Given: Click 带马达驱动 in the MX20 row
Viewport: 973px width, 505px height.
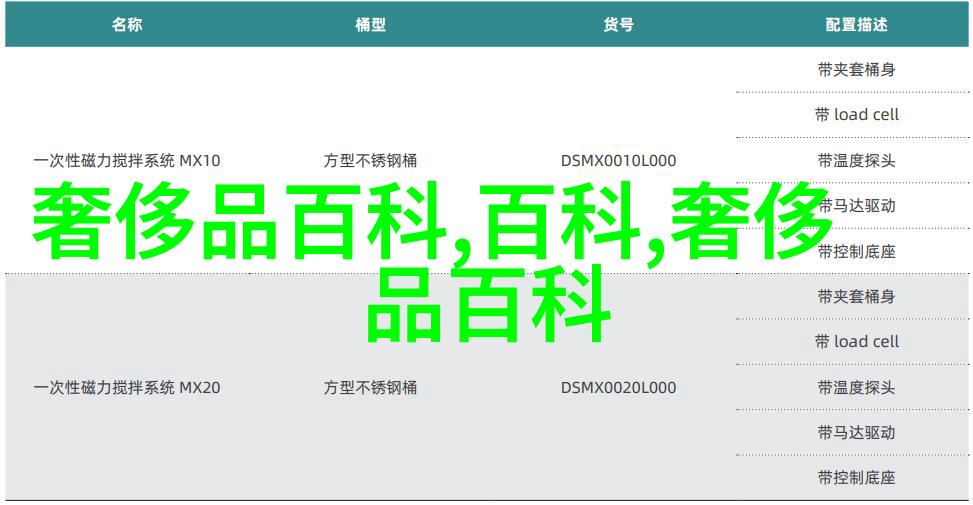Looking at the screenshot, I should [855, 433].
